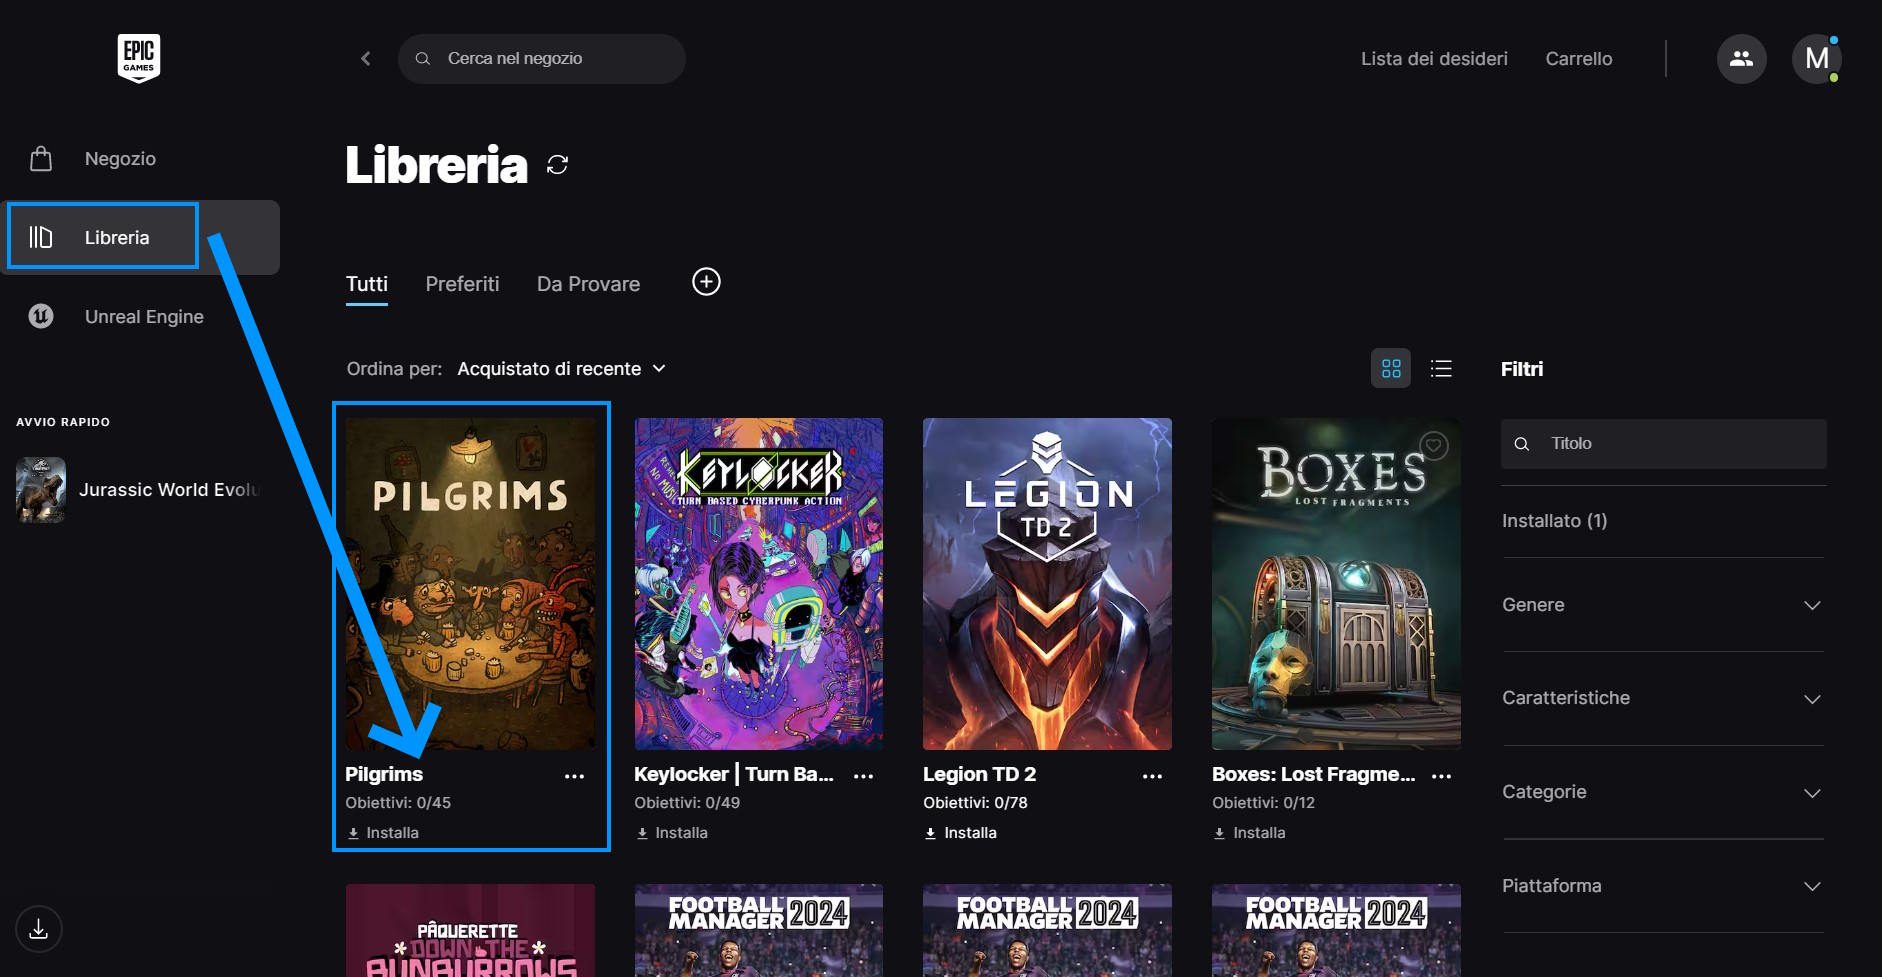Click the Negozio shopping bag icon
Viewport: 1882px width, 977px height.
click(41, 158)
